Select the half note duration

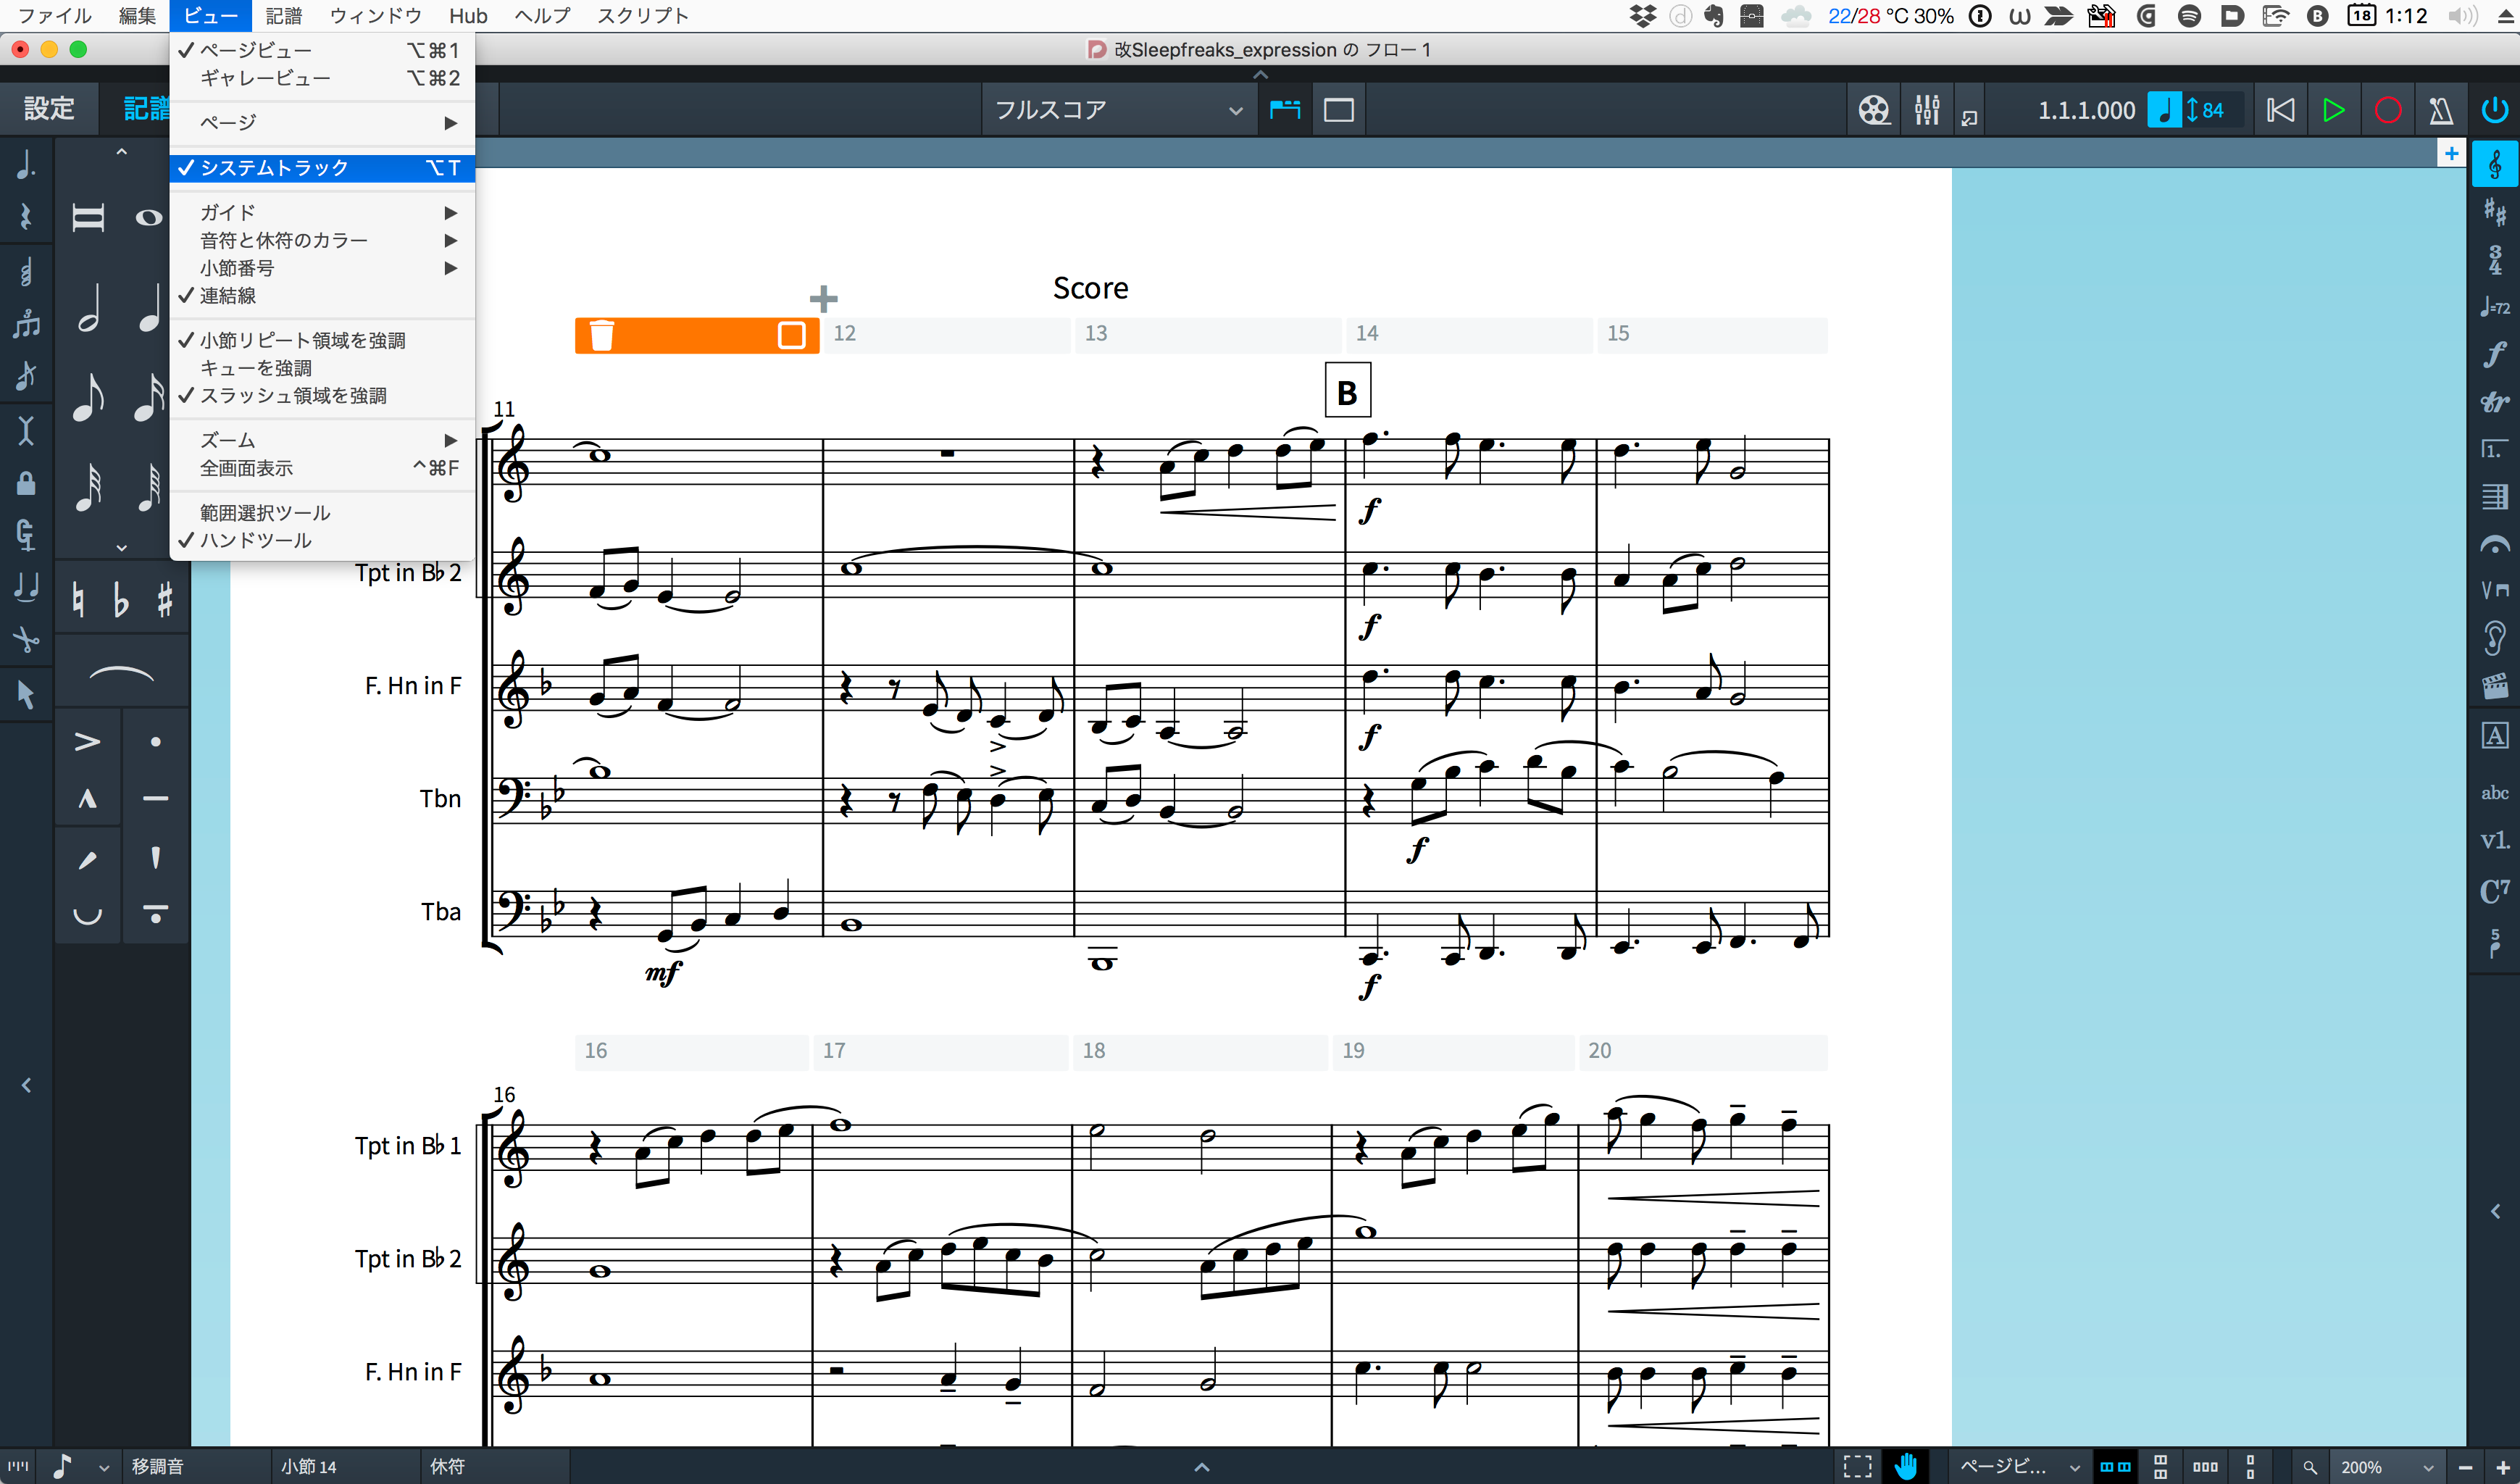89,308
